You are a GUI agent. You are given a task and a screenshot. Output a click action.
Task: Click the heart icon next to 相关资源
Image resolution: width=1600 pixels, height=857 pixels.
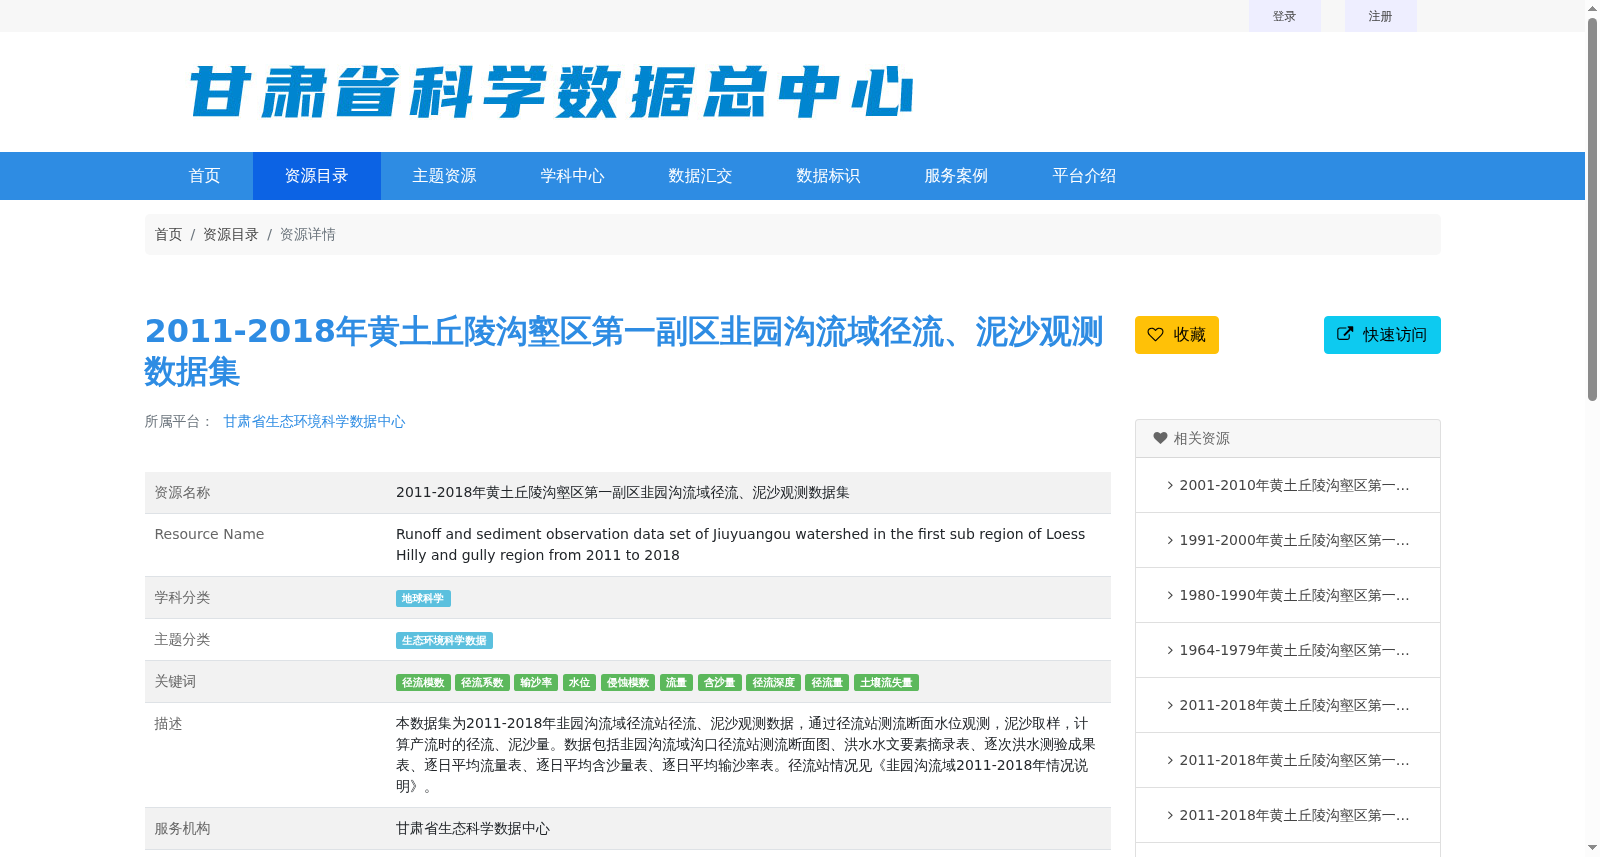click(1160, 438)
